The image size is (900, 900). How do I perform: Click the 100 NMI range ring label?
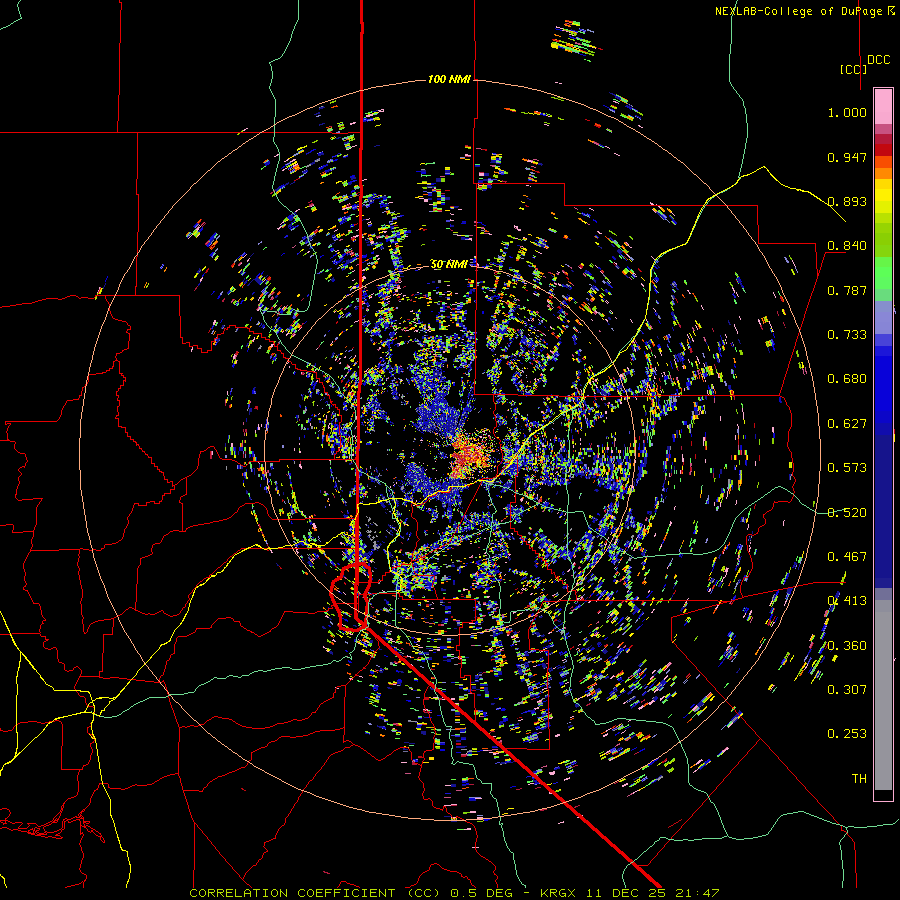click(449, 79)
